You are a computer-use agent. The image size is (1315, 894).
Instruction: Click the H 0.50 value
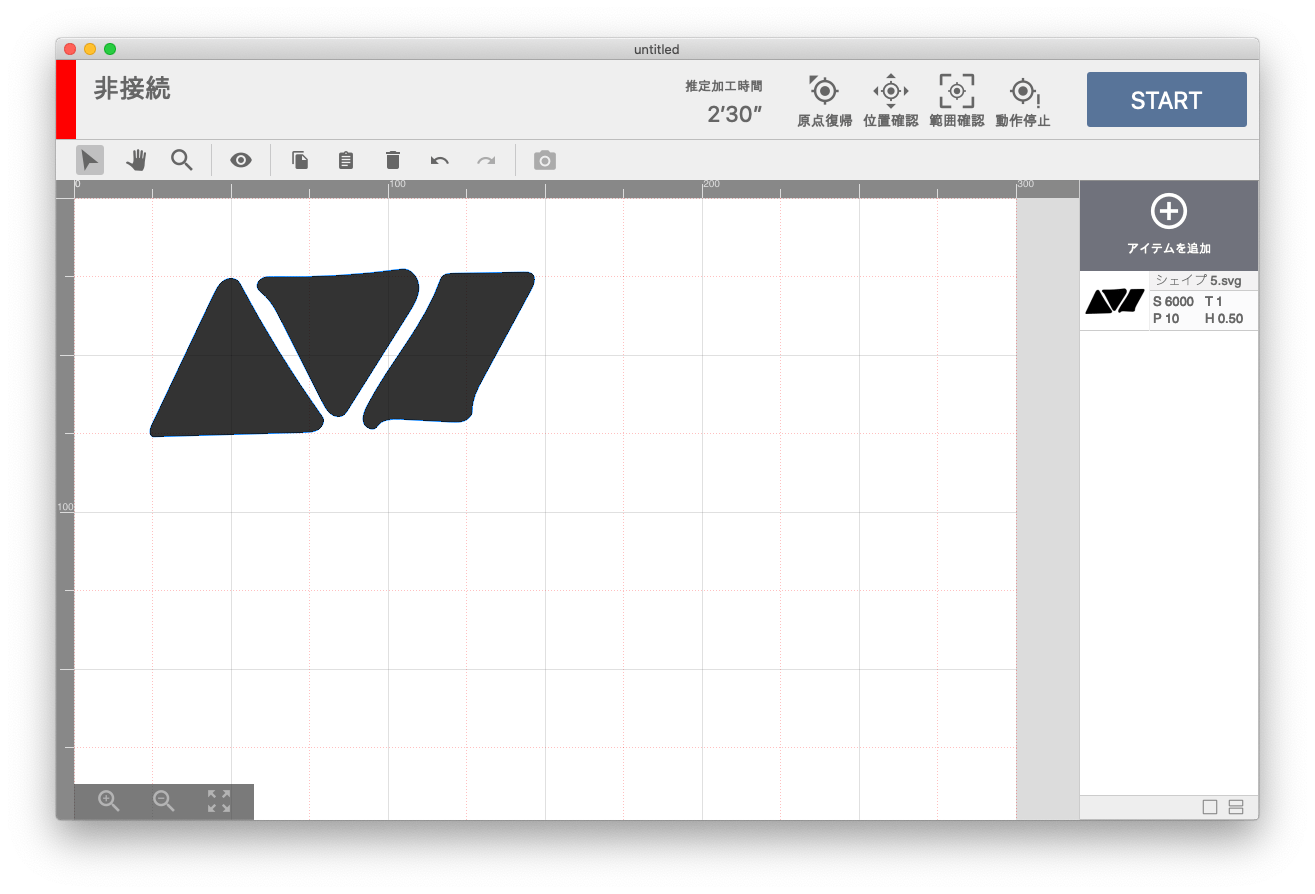(1224, 319)
